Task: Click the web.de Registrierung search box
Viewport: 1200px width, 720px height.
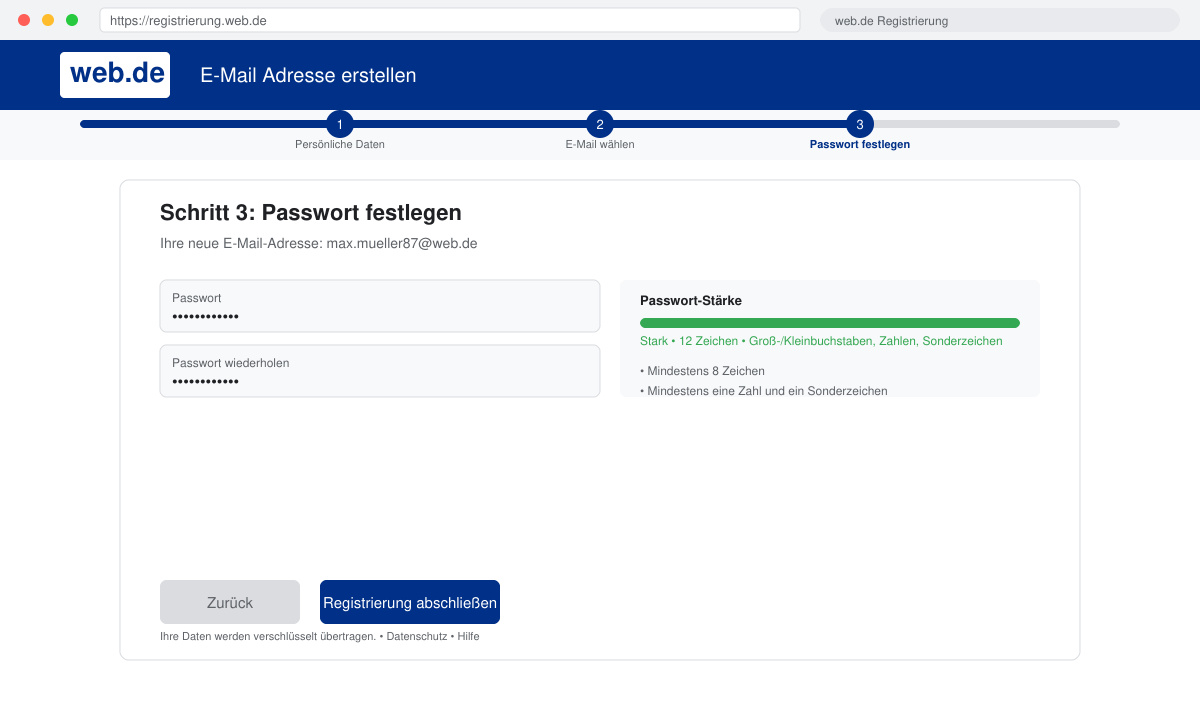Action: point(1000,20)
